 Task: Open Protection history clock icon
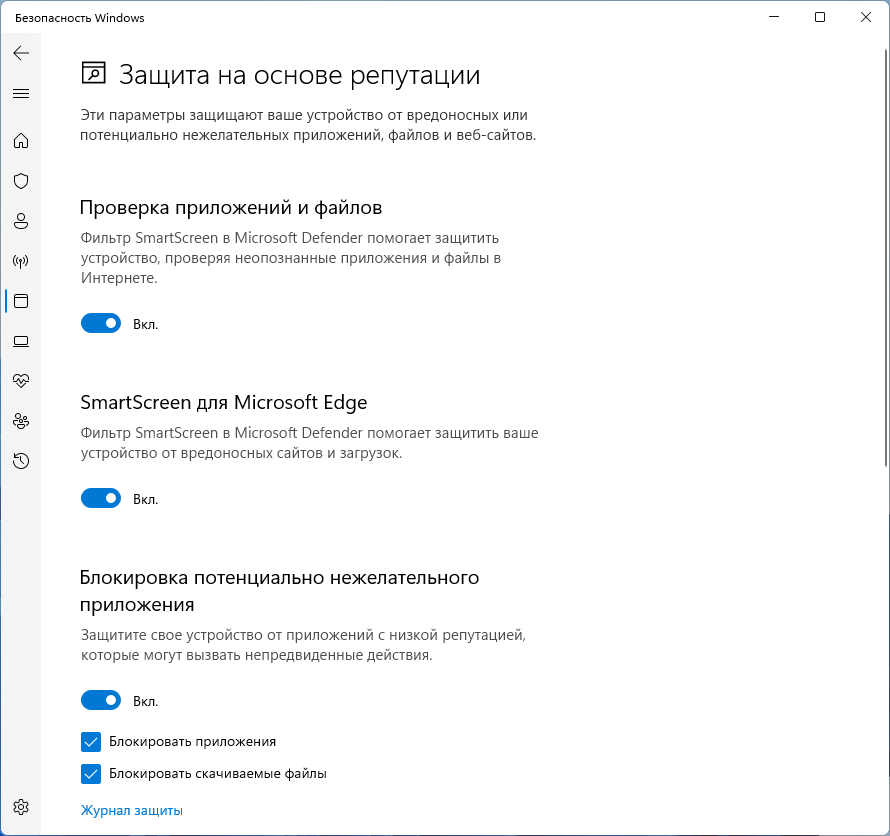(21, 461)
